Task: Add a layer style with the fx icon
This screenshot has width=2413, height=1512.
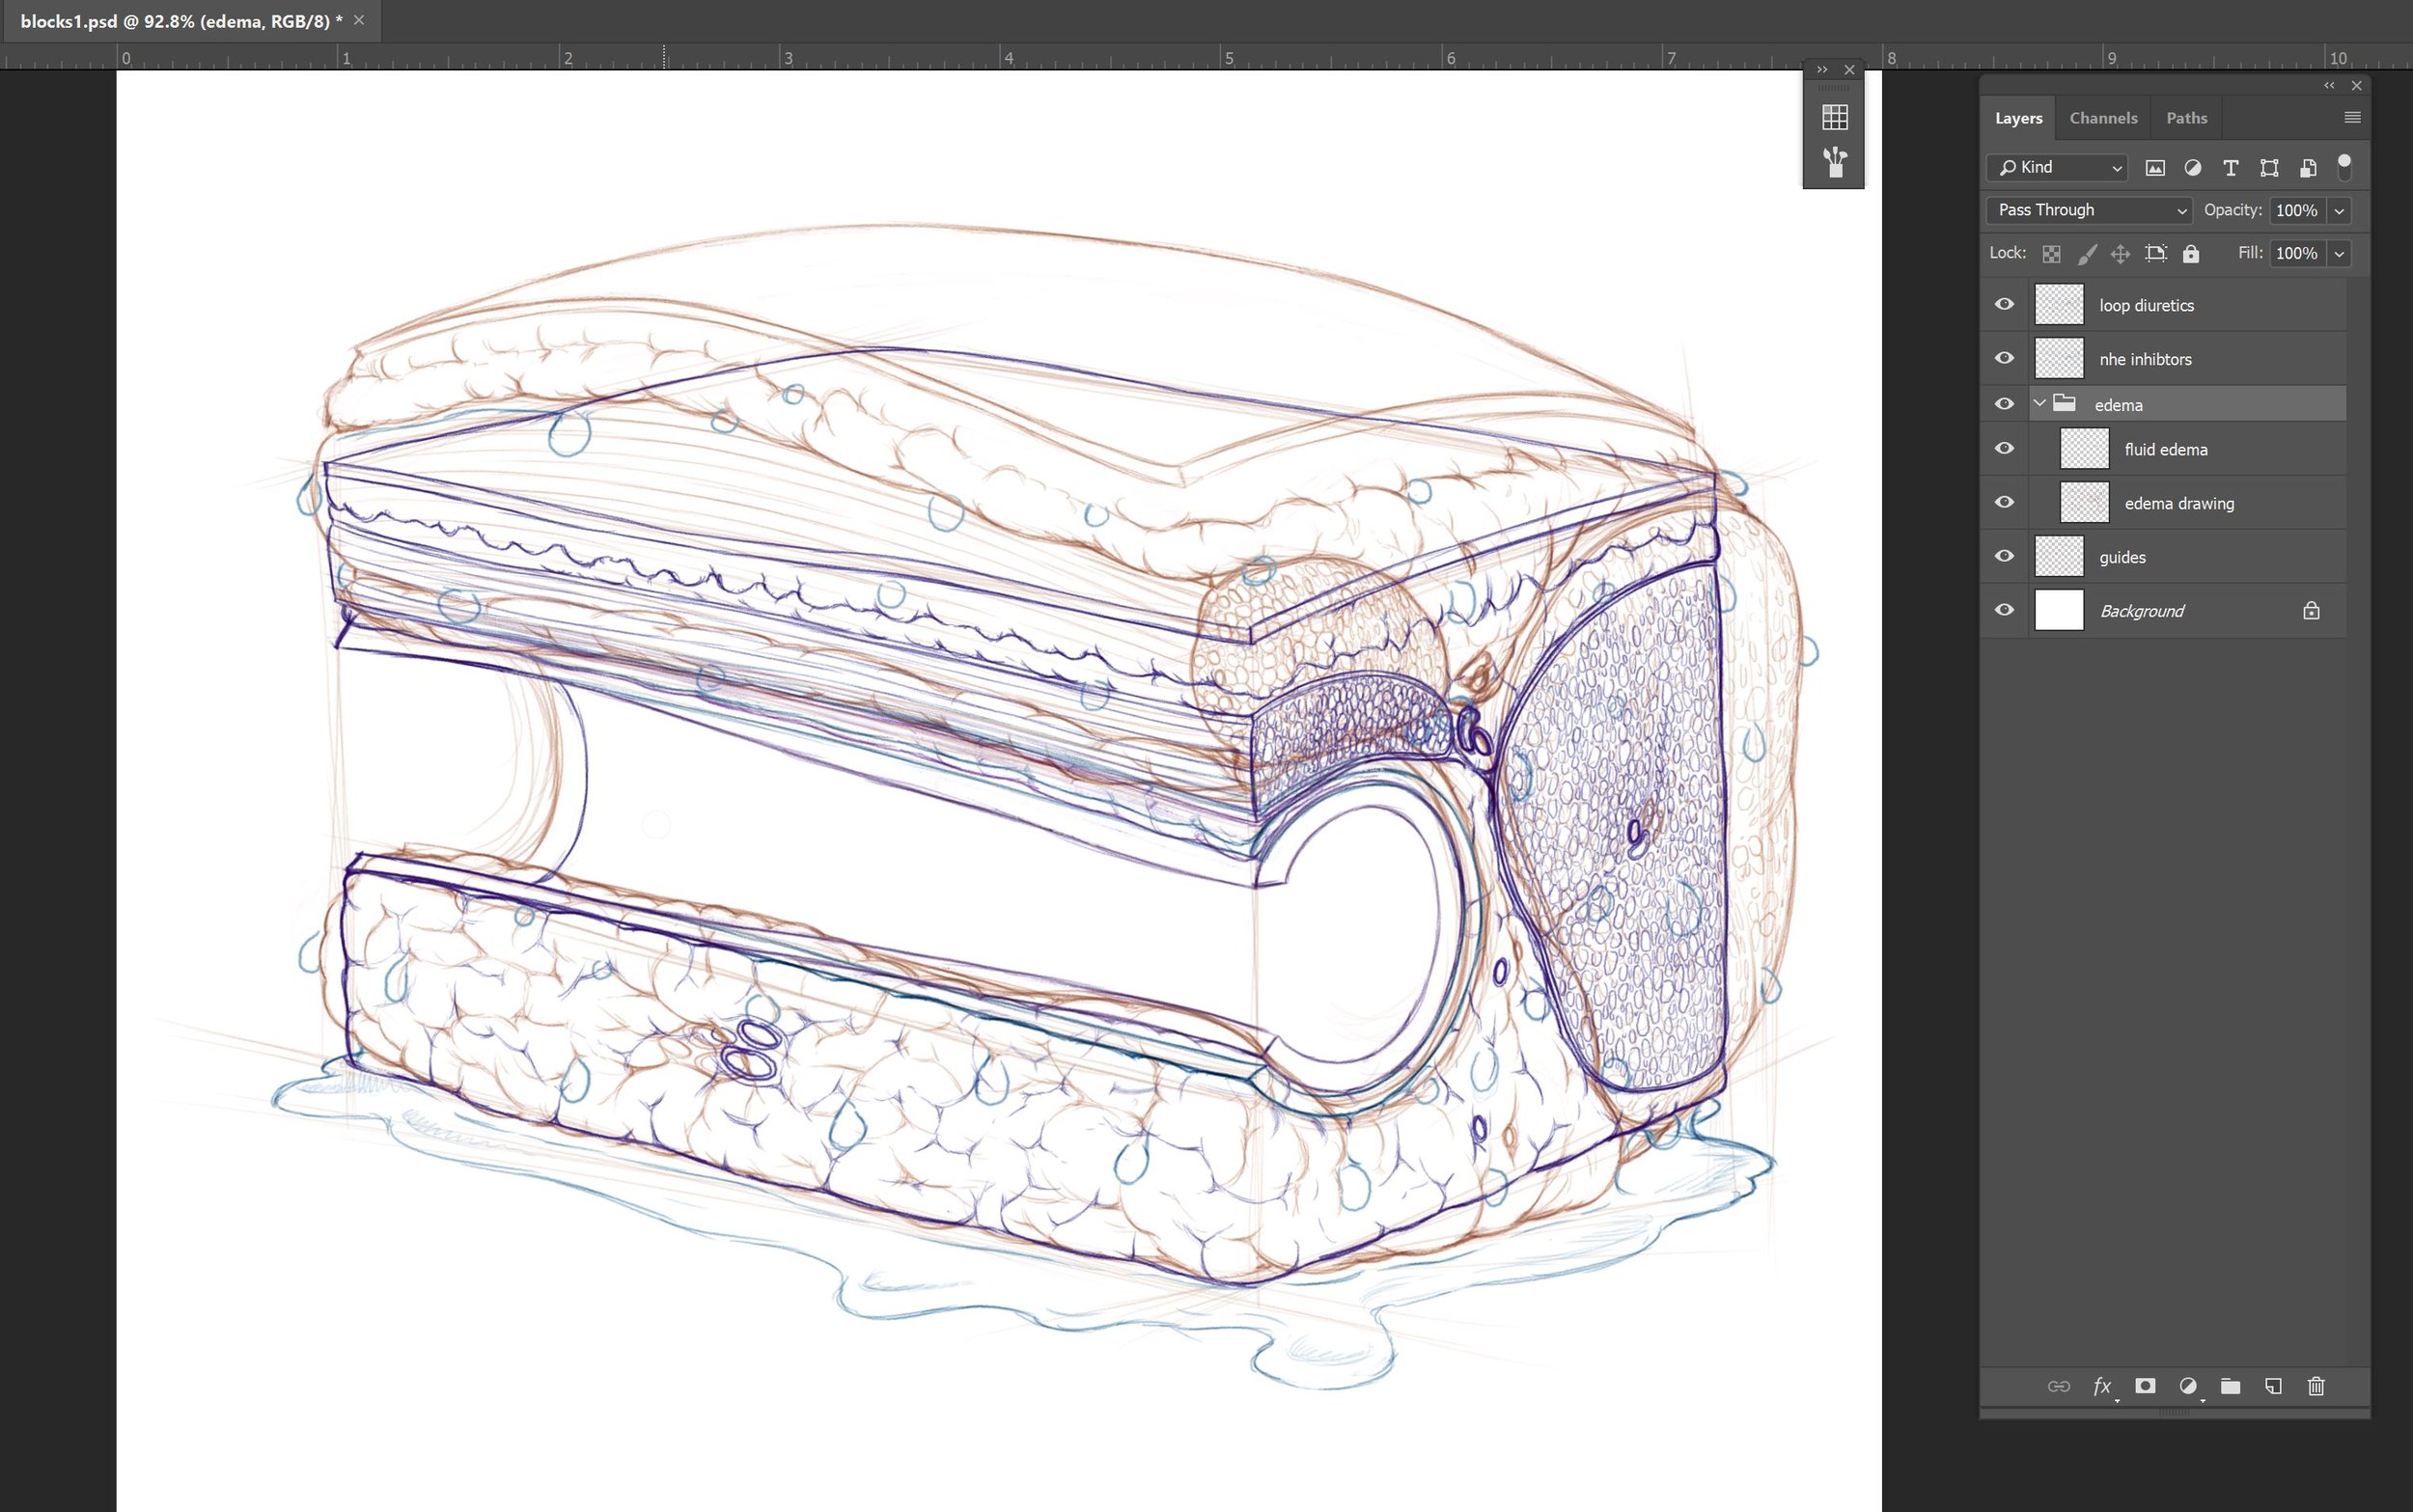Action: click(2101, 1386)
